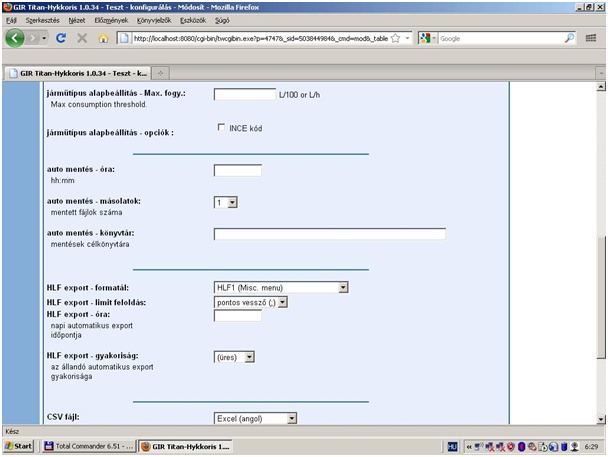
Task: Click the auto mentés - óra time field
Action: pyautogui.click(x=238, y=170)
